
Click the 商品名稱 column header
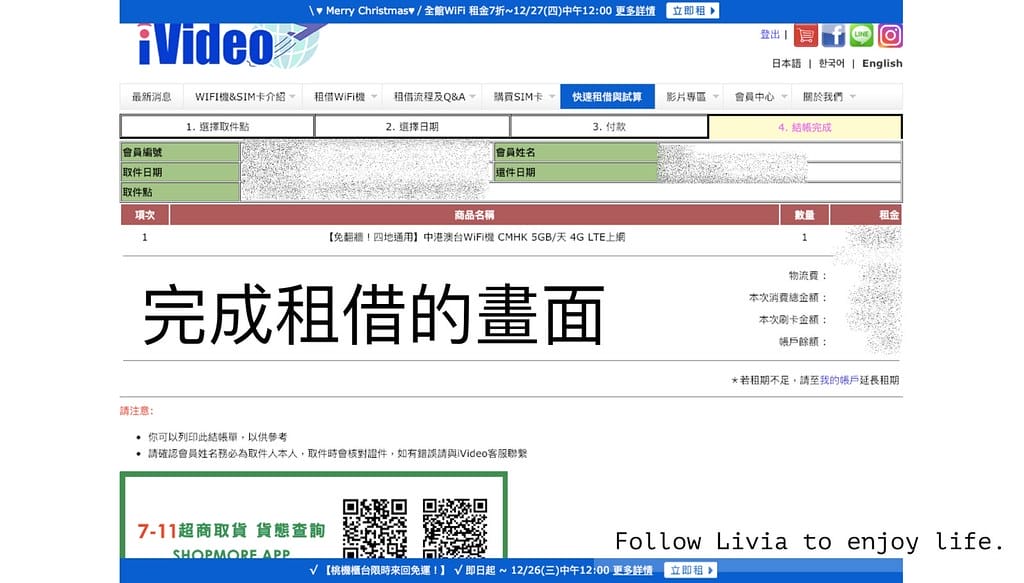tap(475, 215)
